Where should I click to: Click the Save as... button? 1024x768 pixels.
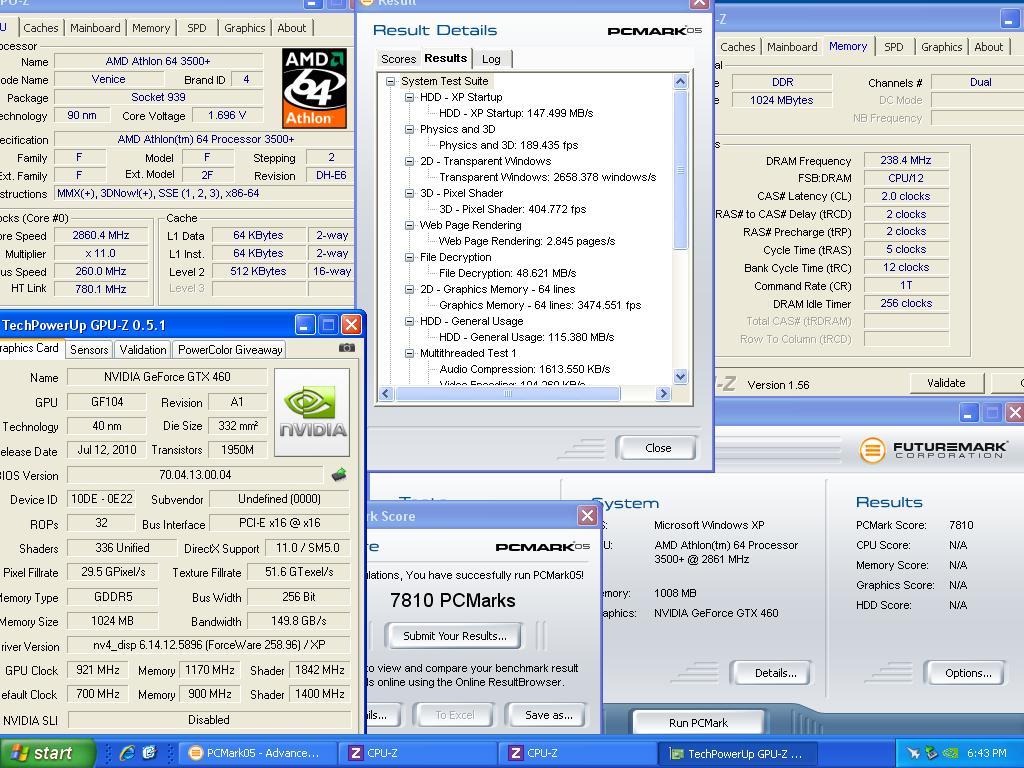tap(549, 715)
